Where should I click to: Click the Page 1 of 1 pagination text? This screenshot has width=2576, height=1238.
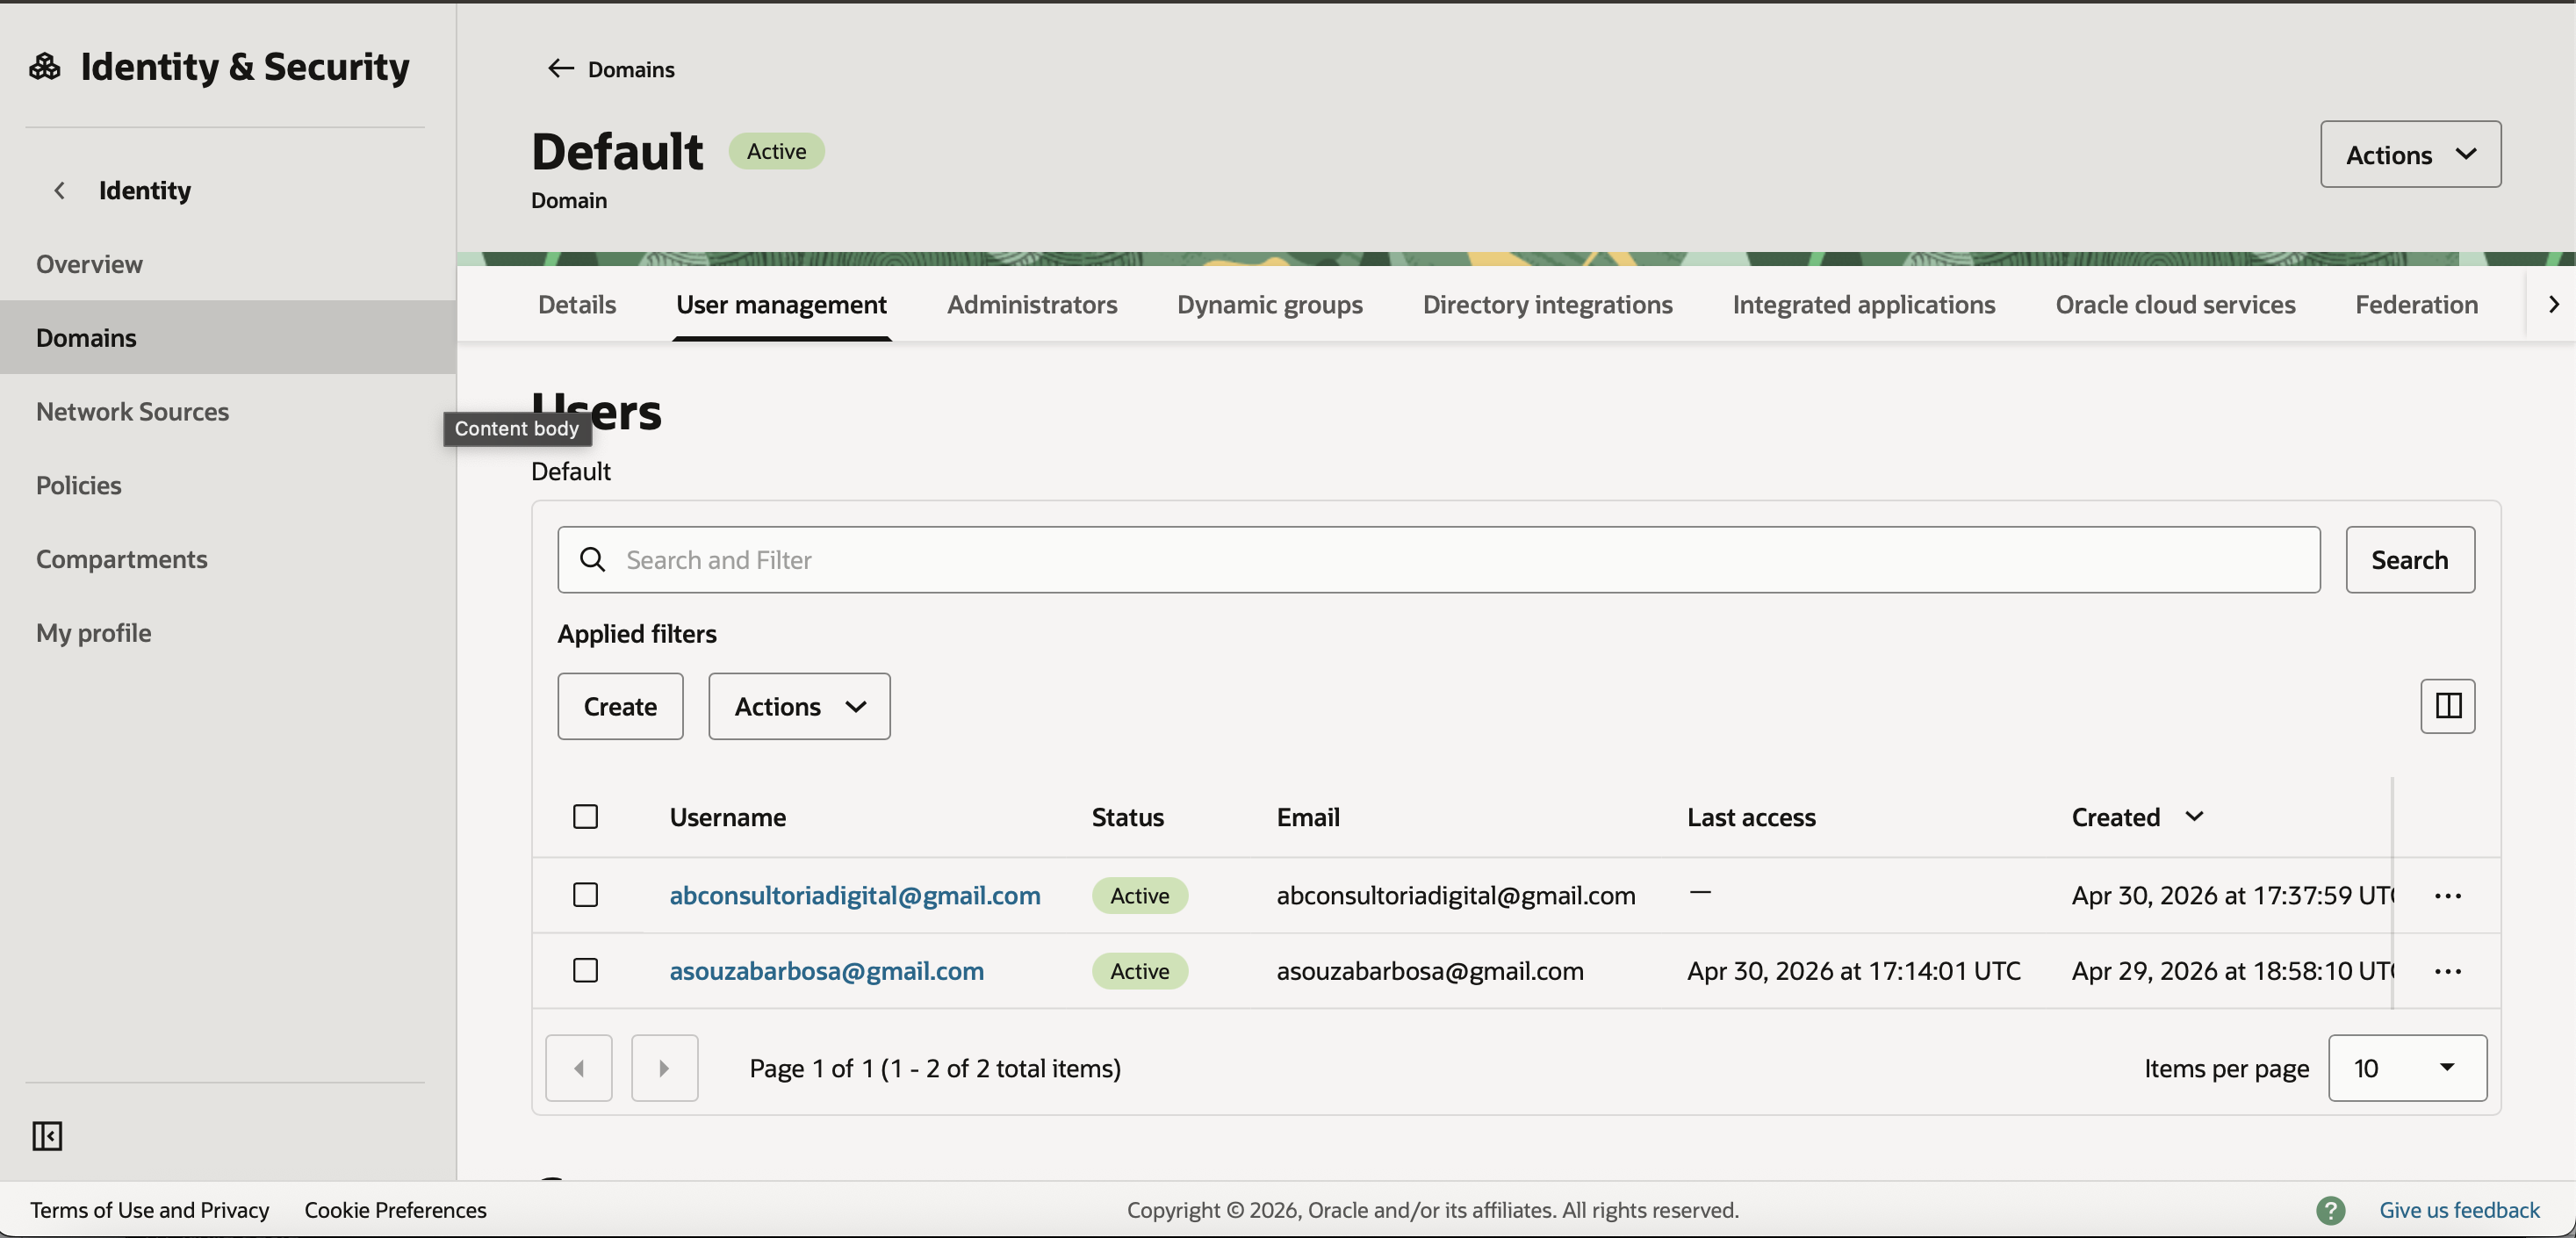tap(935, 1068)
